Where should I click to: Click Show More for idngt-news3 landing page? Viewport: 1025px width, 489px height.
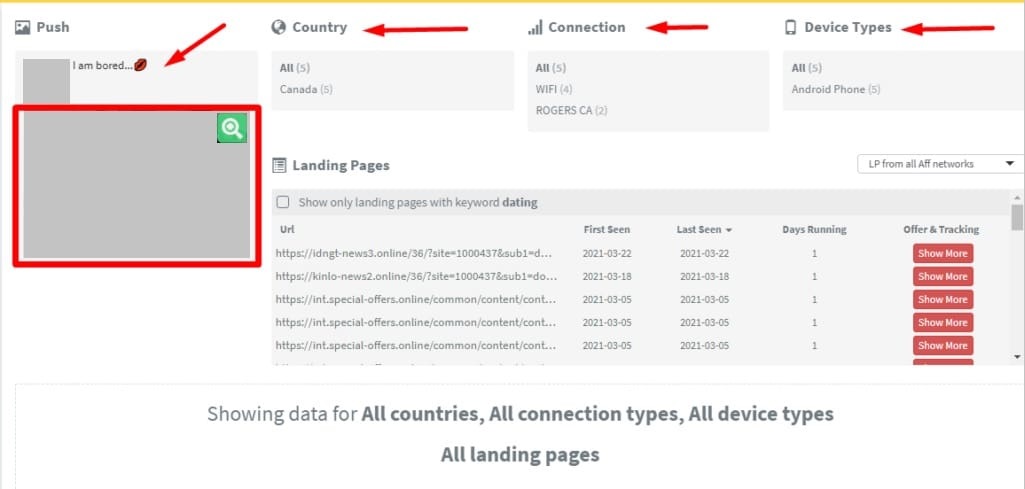point(942,253)
